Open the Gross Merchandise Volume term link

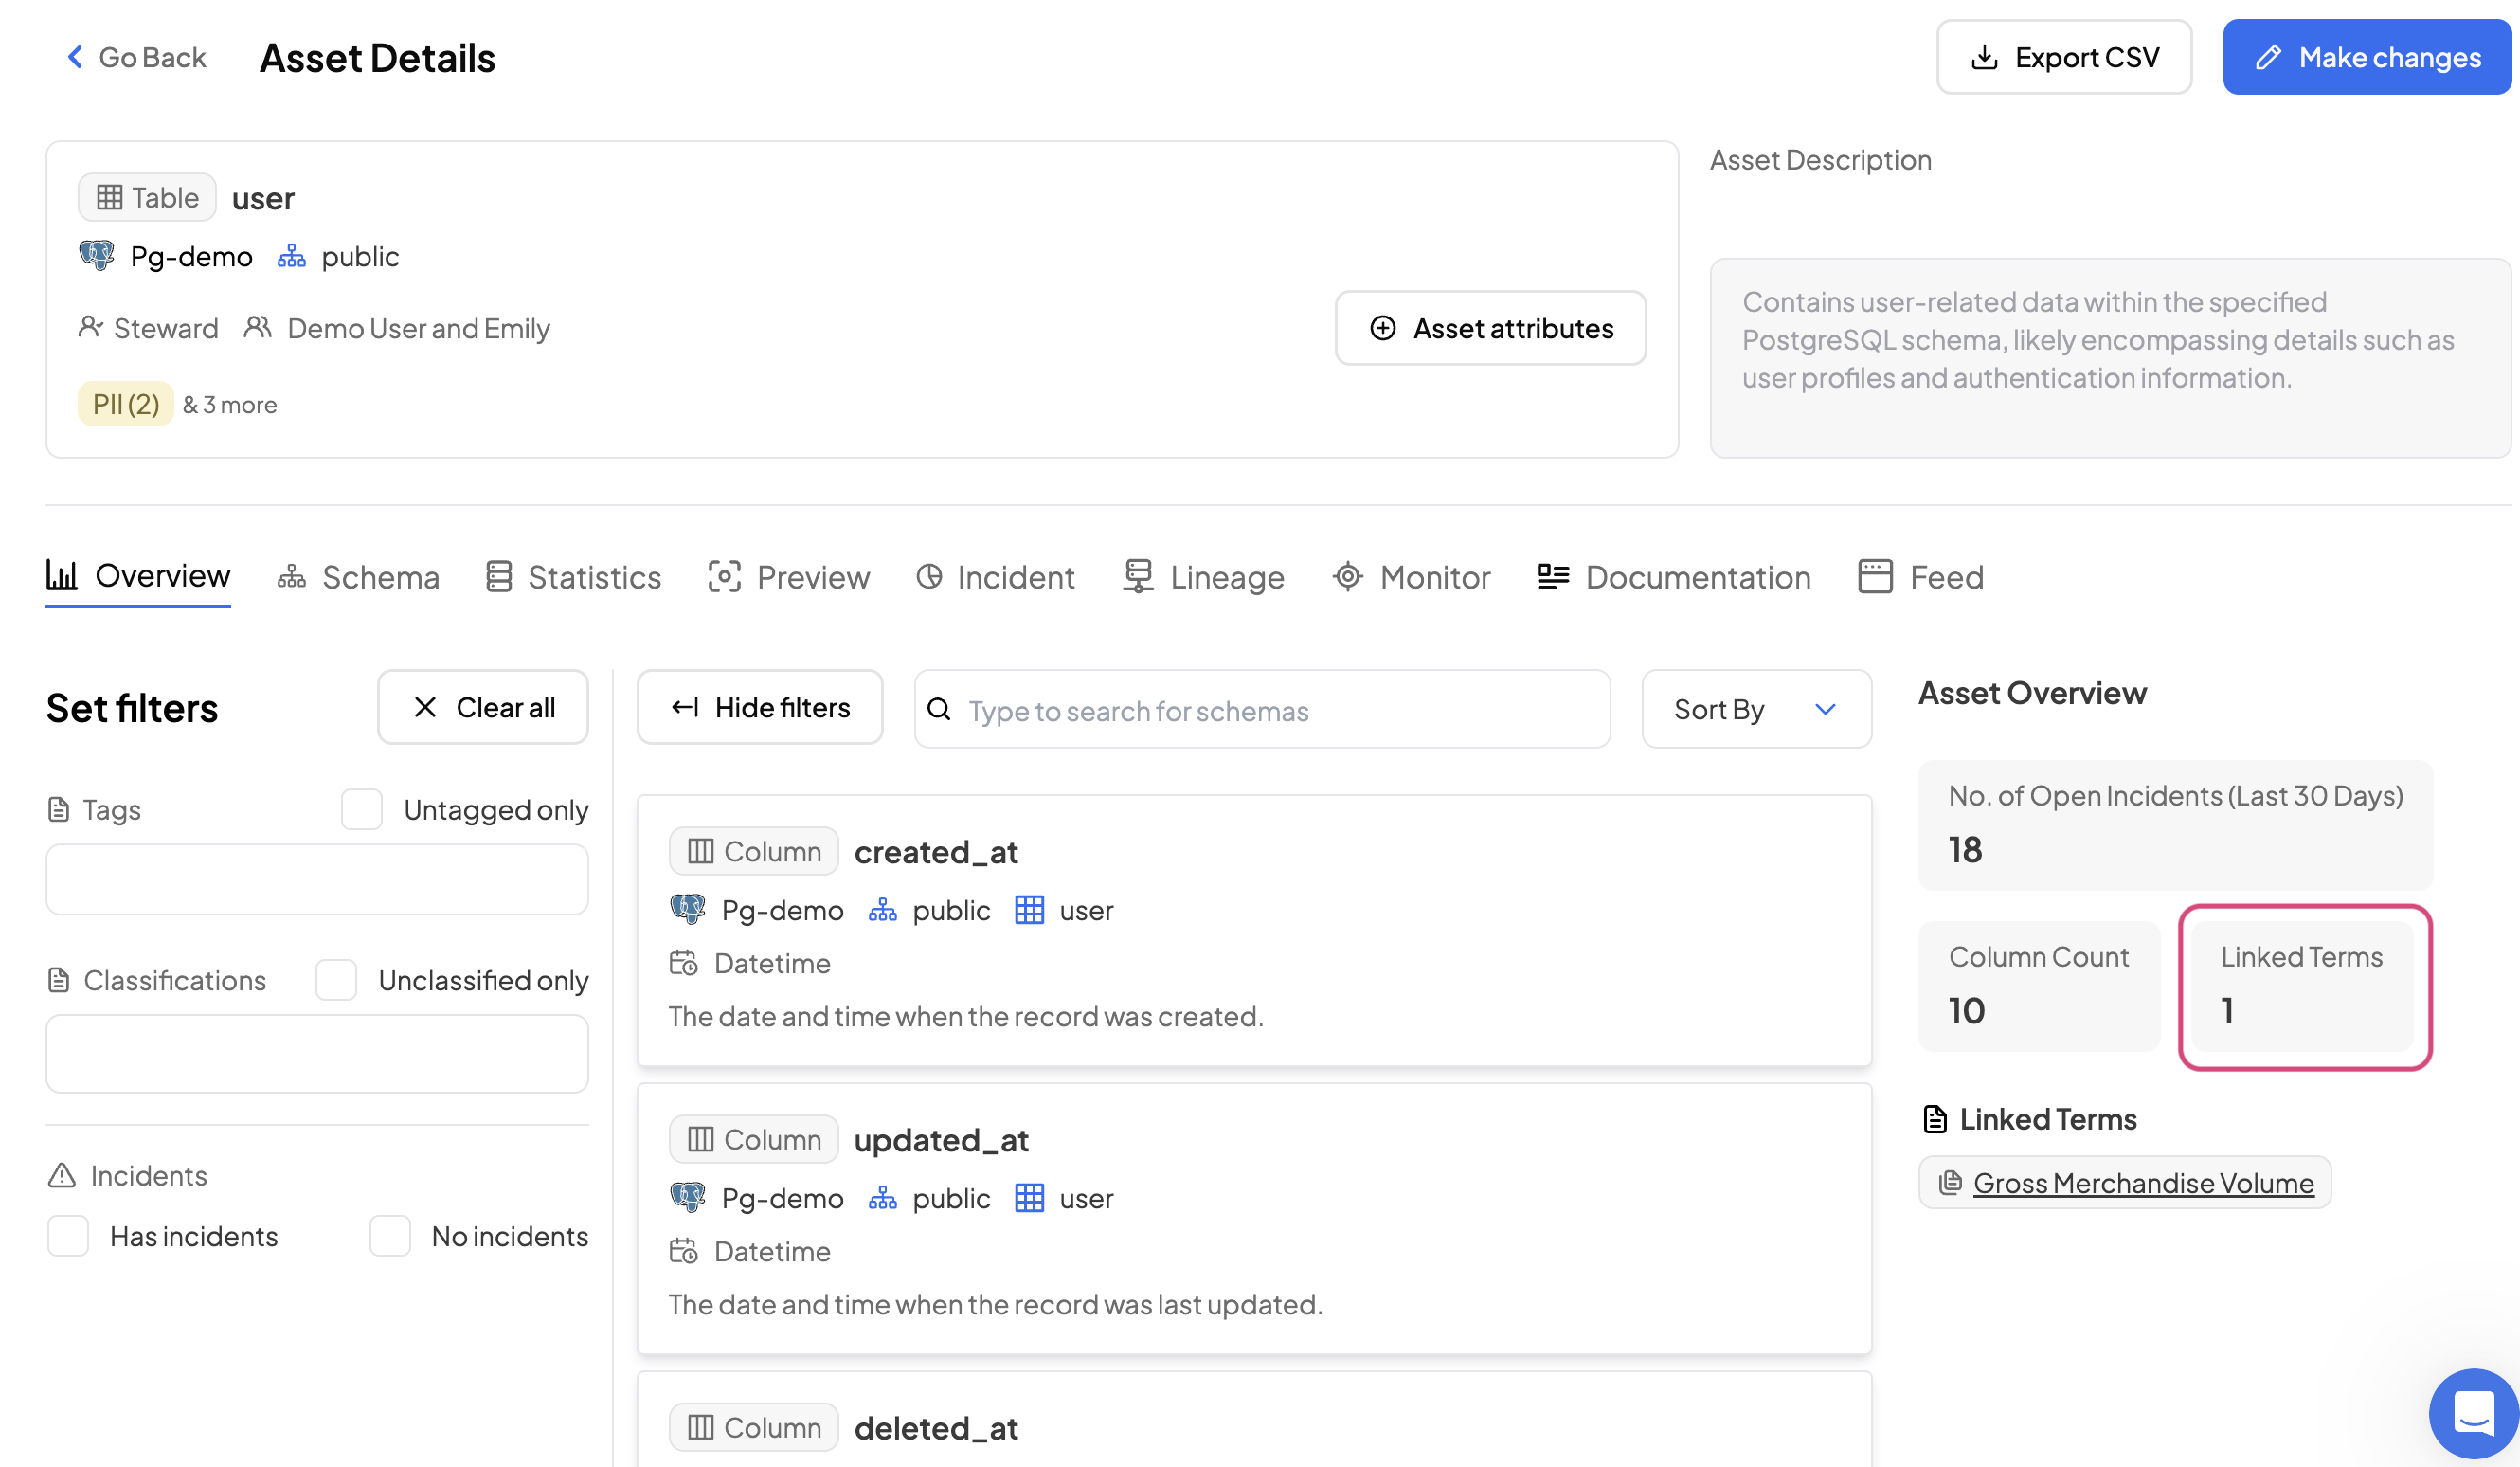[2143, 1183]
